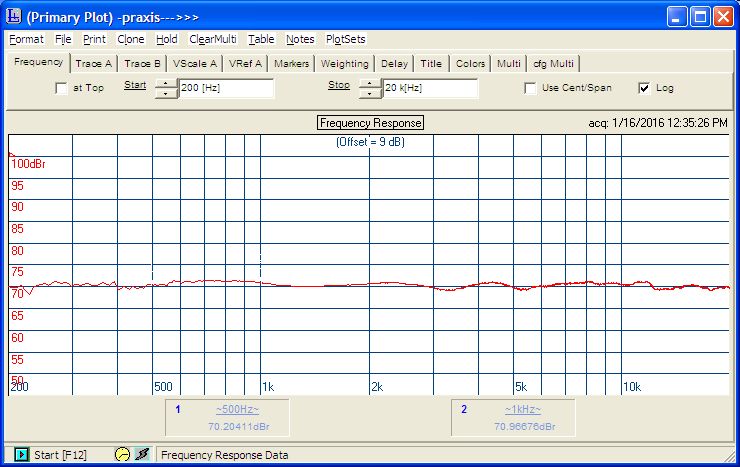Image resolution: width=740 pixels, height=467 pixels.
Task: Click the Start [F12] button label
Action: (60, 455)
